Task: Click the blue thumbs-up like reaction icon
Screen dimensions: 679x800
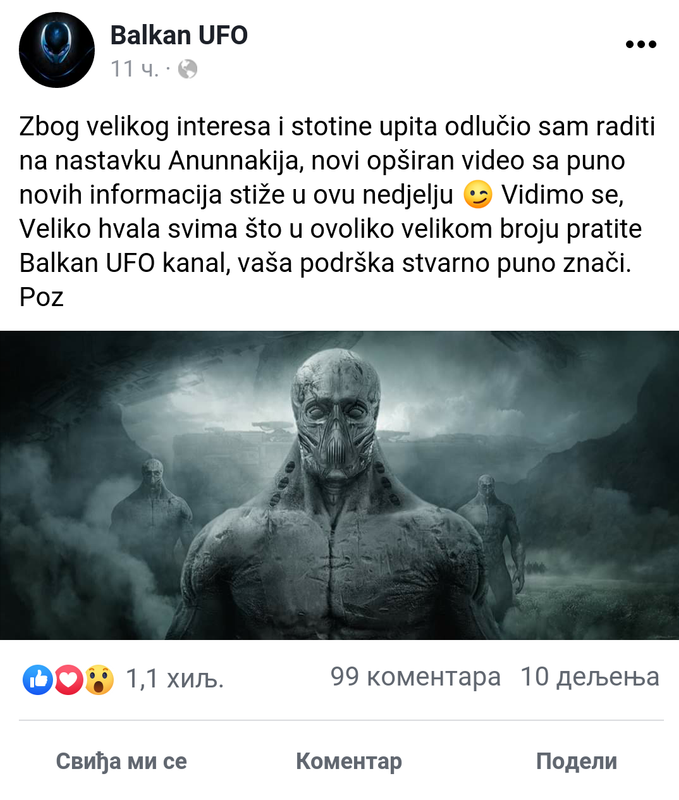Action: click(38, 680)
